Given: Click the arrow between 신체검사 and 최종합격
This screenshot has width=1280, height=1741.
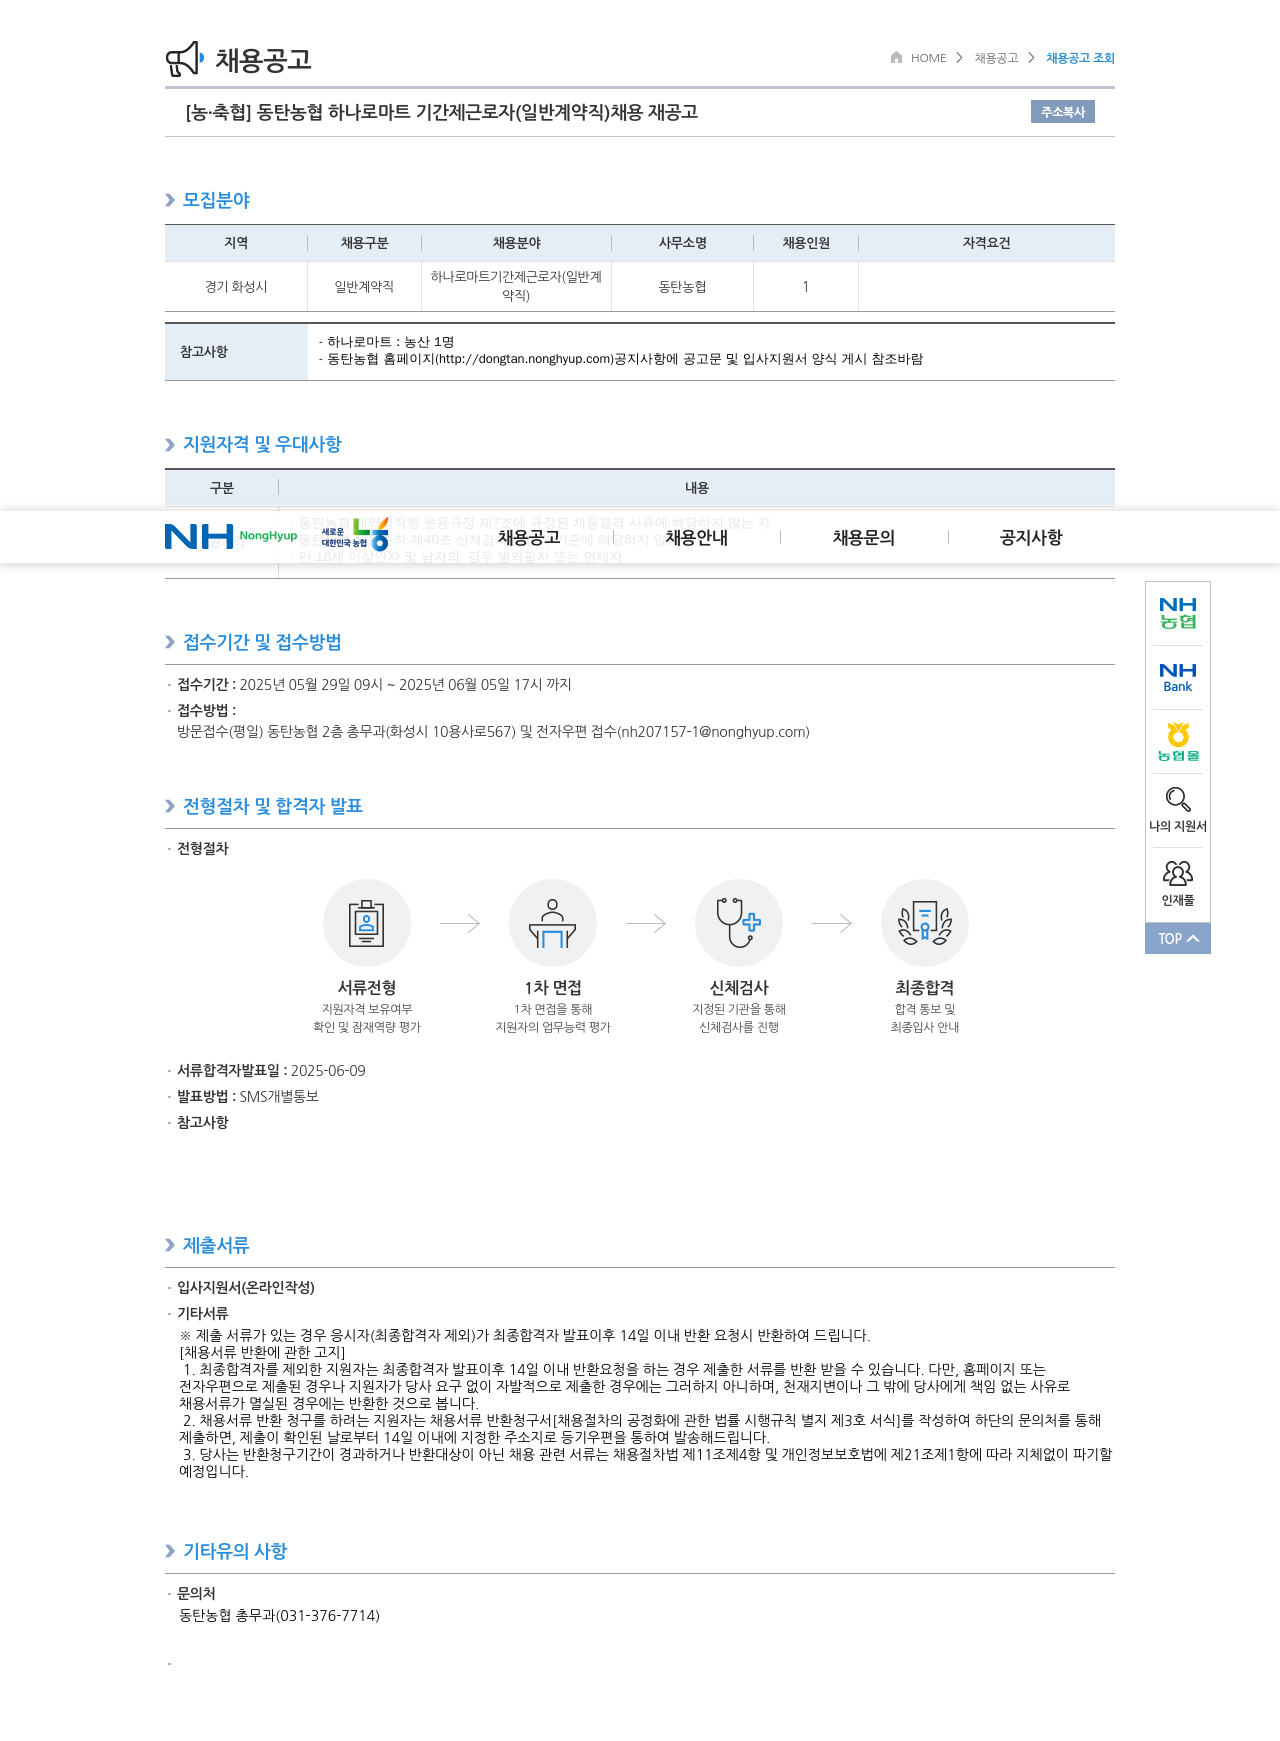Looking at the screenshot, I should (832, 923).
